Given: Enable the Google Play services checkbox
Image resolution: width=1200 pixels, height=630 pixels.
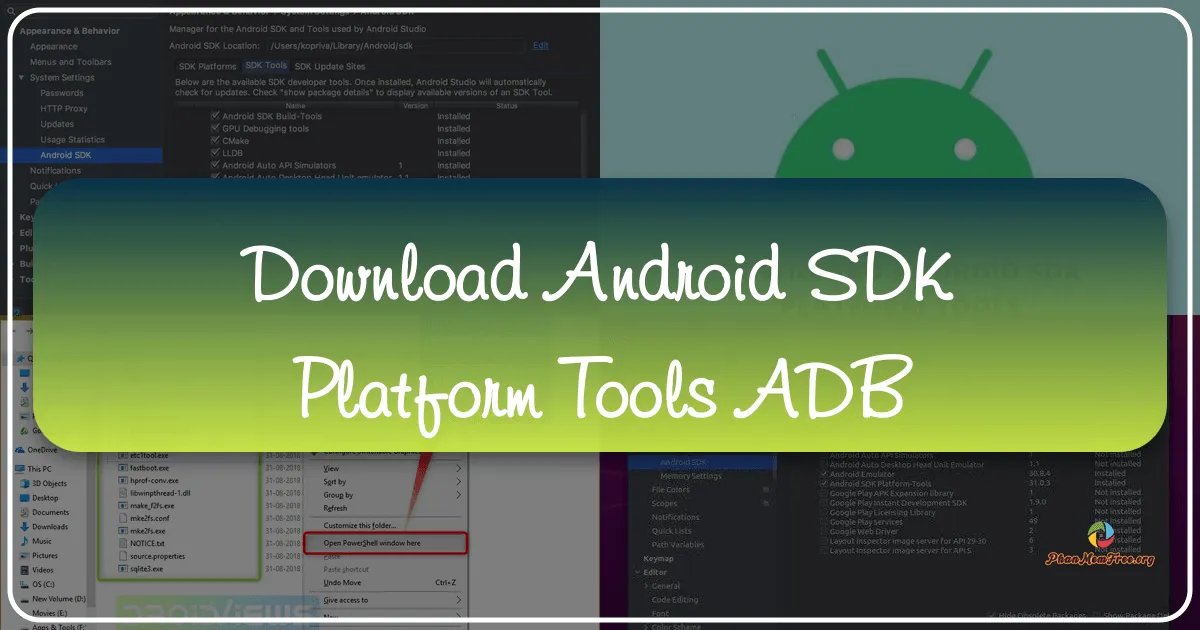Looking at the screenshot, I should click(x=824, y=522).
